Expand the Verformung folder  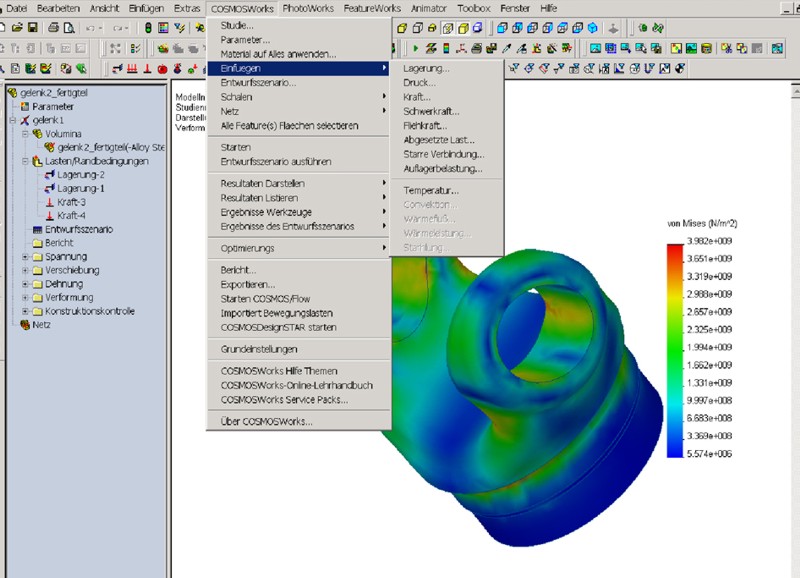pos(25,297)
